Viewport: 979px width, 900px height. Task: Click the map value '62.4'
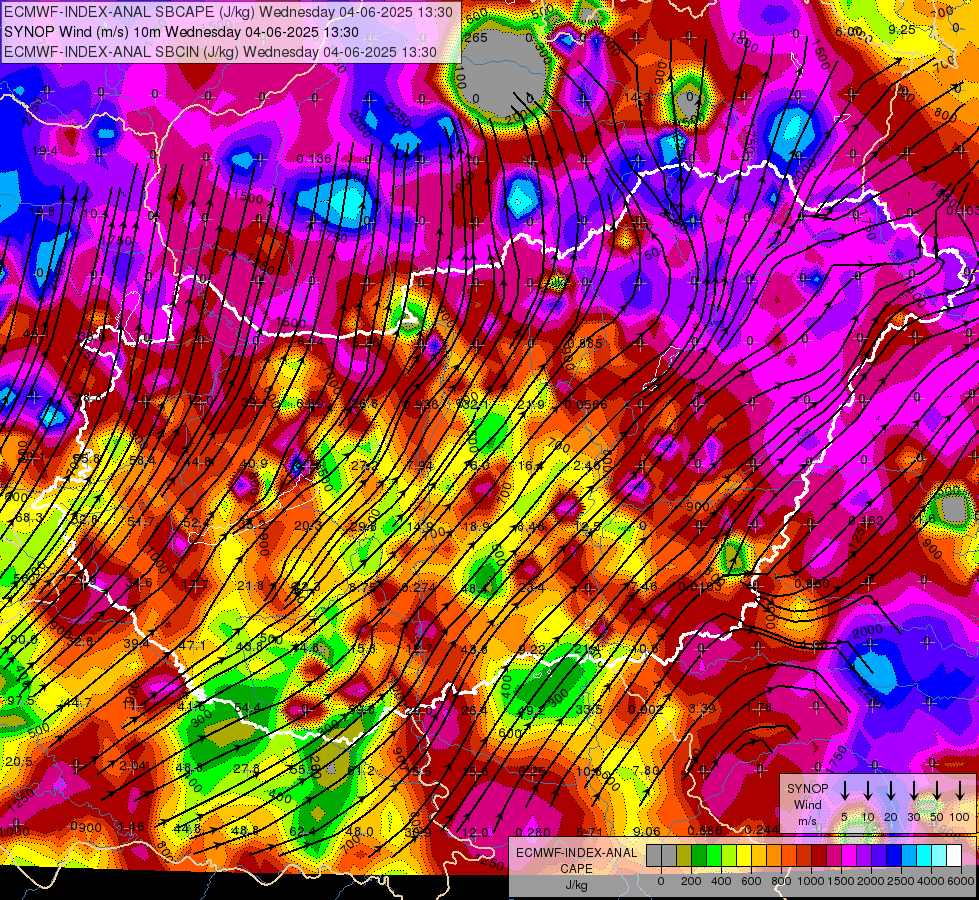(303, 831)
